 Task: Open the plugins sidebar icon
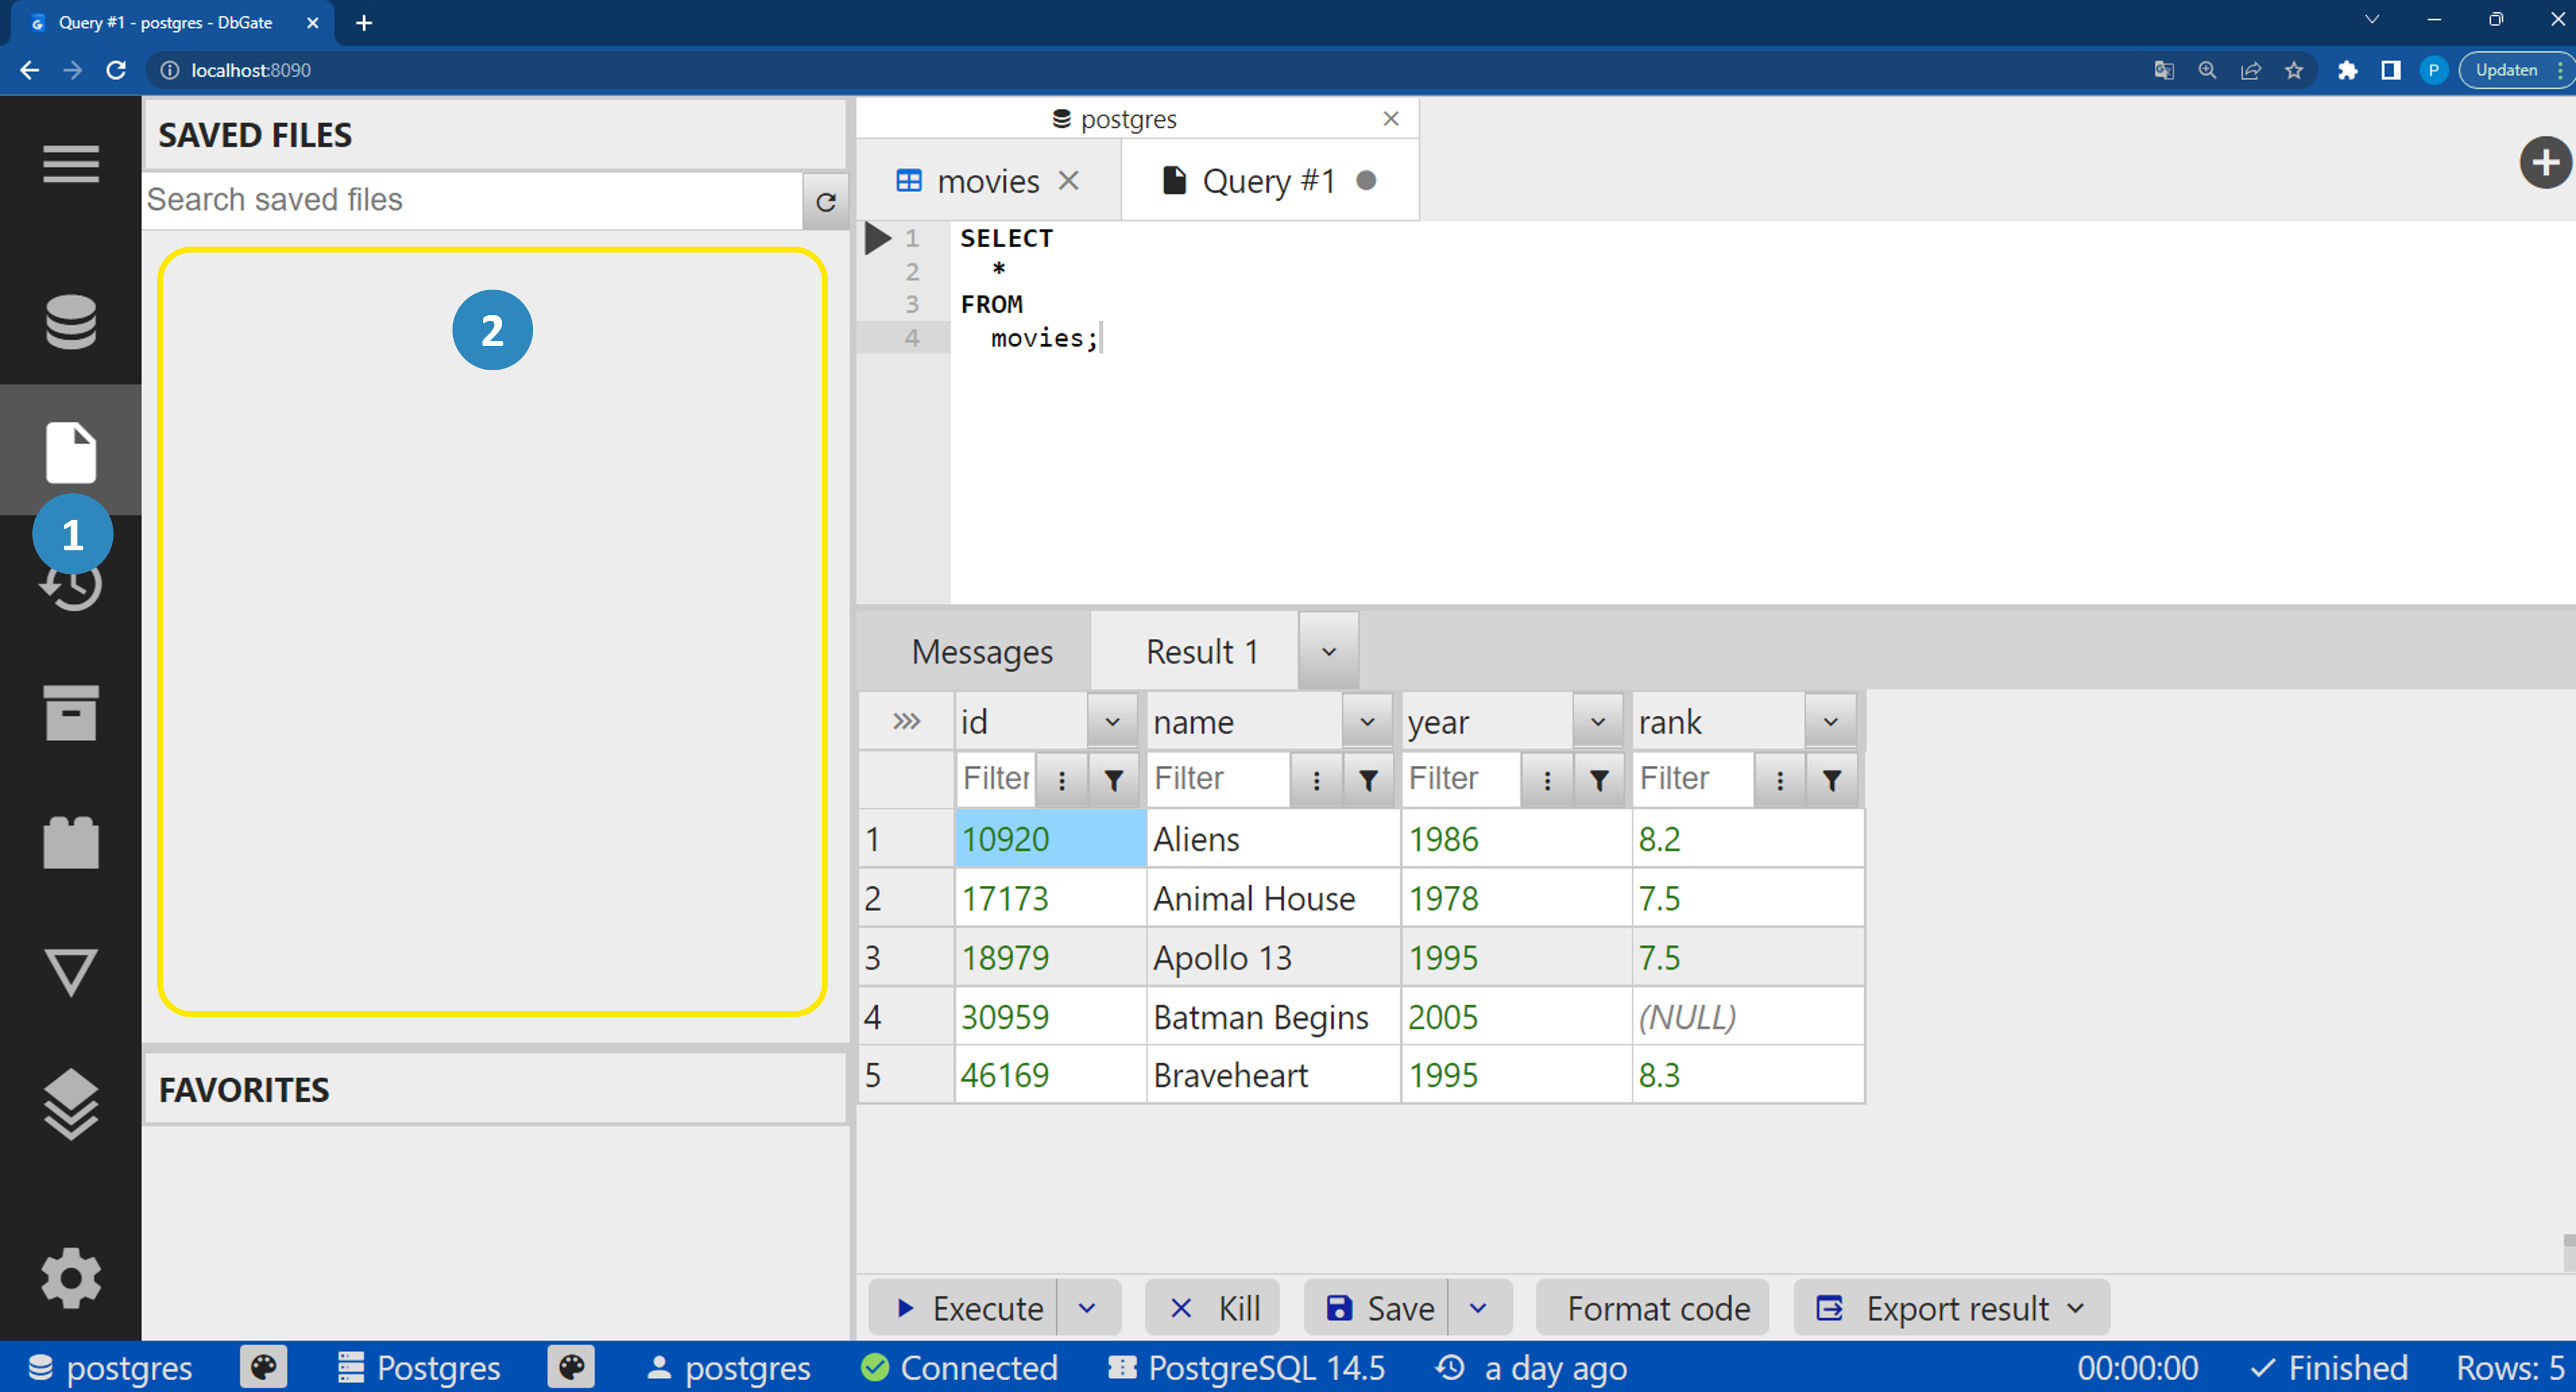(x=71, y=842)
